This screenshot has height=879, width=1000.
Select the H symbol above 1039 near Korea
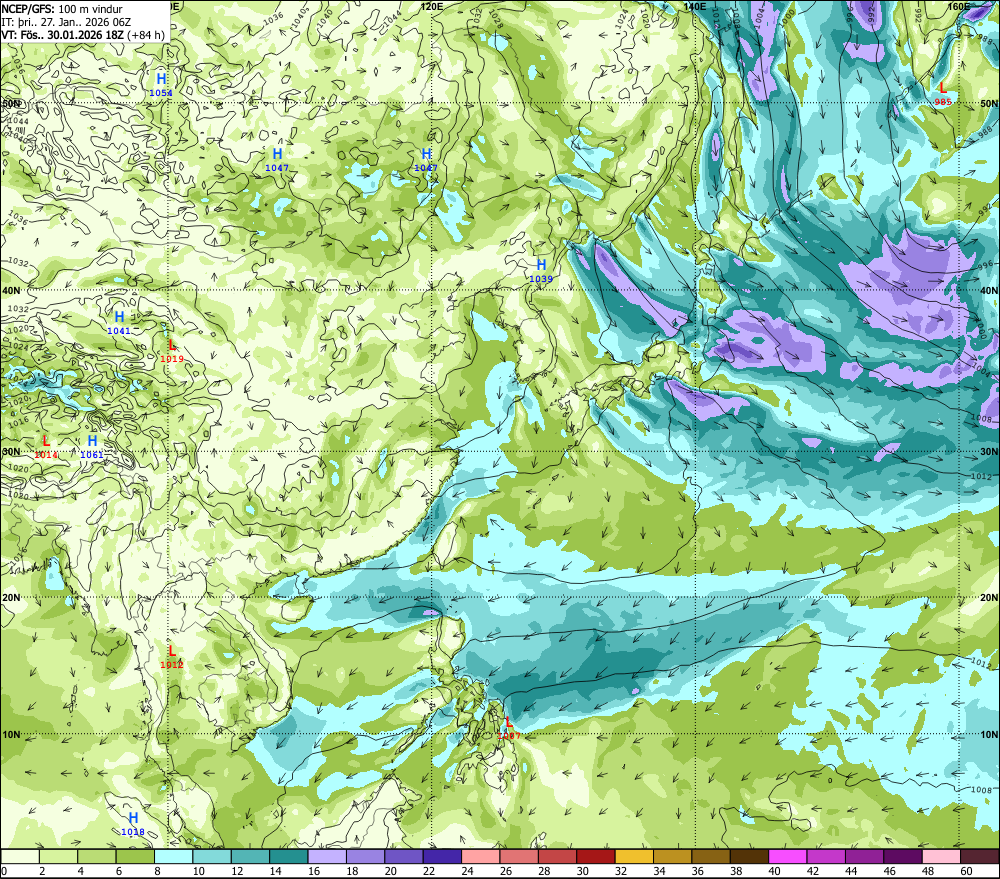pyautogui.click(x=541, y=265)
